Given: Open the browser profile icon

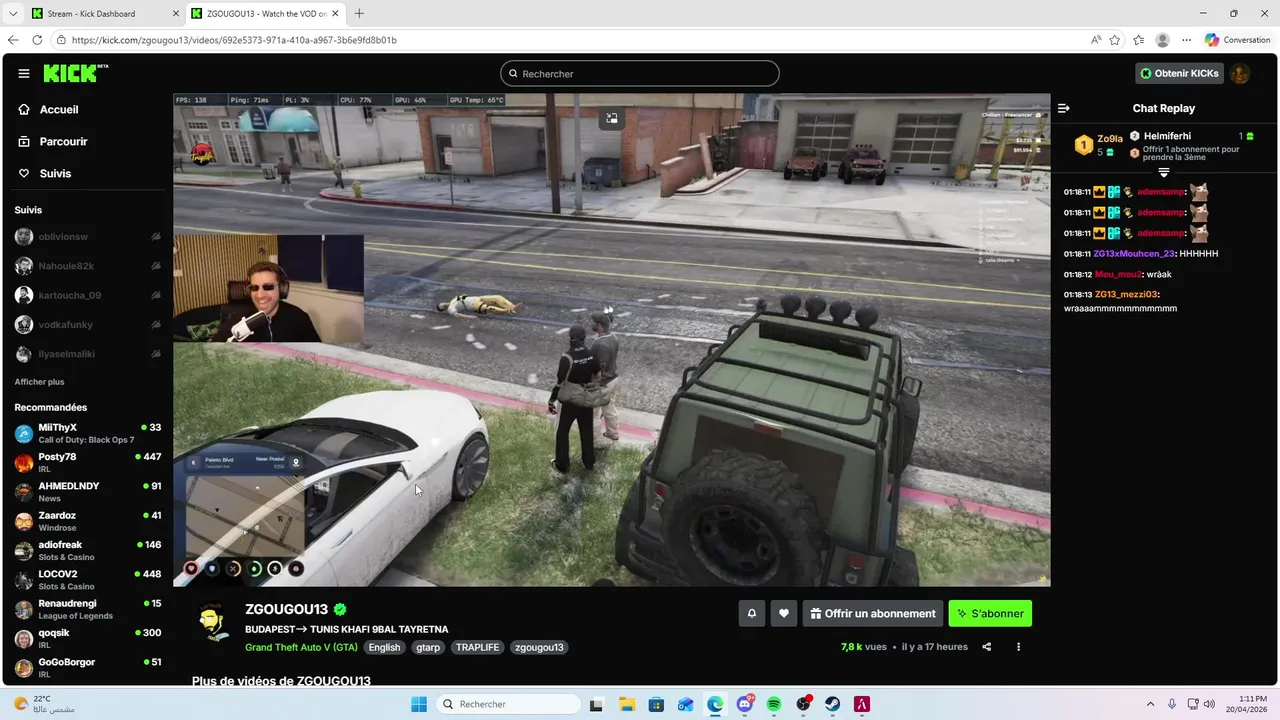Looking at the screenshot, I should coord(1162,40).
